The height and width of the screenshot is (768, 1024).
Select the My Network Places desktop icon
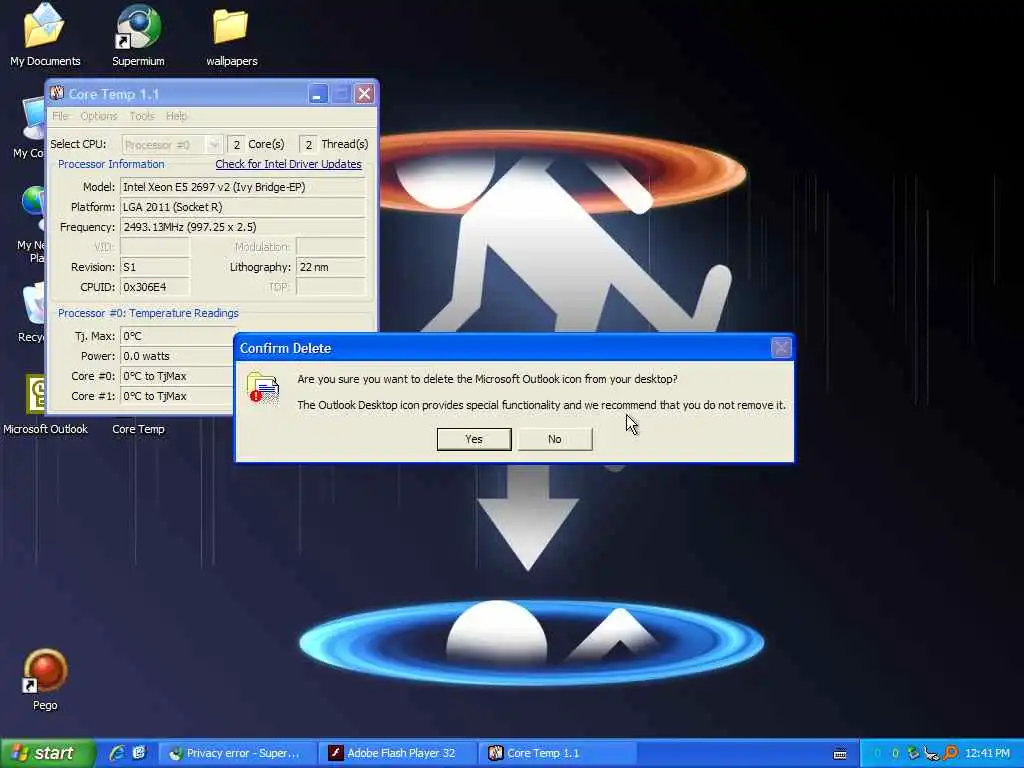point(31,224)
